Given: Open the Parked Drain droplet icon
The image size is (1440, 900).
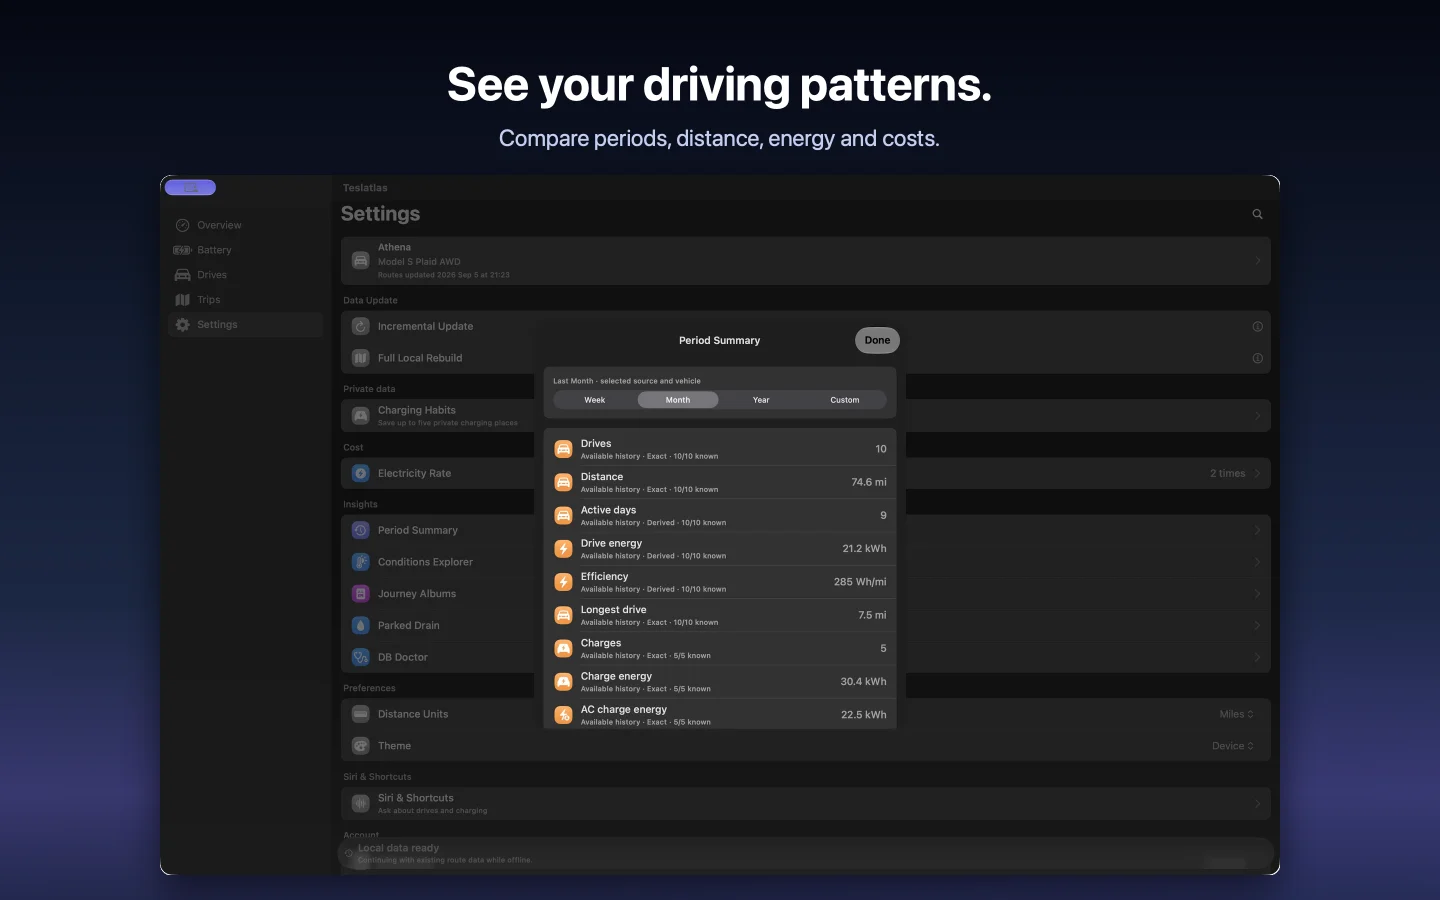Looking at the screenshot, I should pos(361,625).
